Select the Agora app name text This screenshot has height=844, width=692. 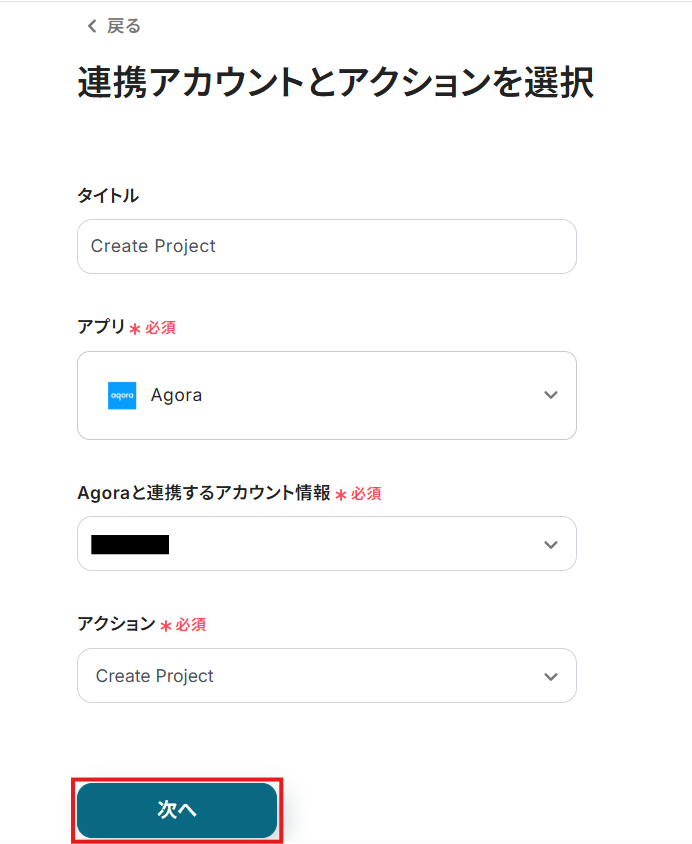[x=177, y=395]
